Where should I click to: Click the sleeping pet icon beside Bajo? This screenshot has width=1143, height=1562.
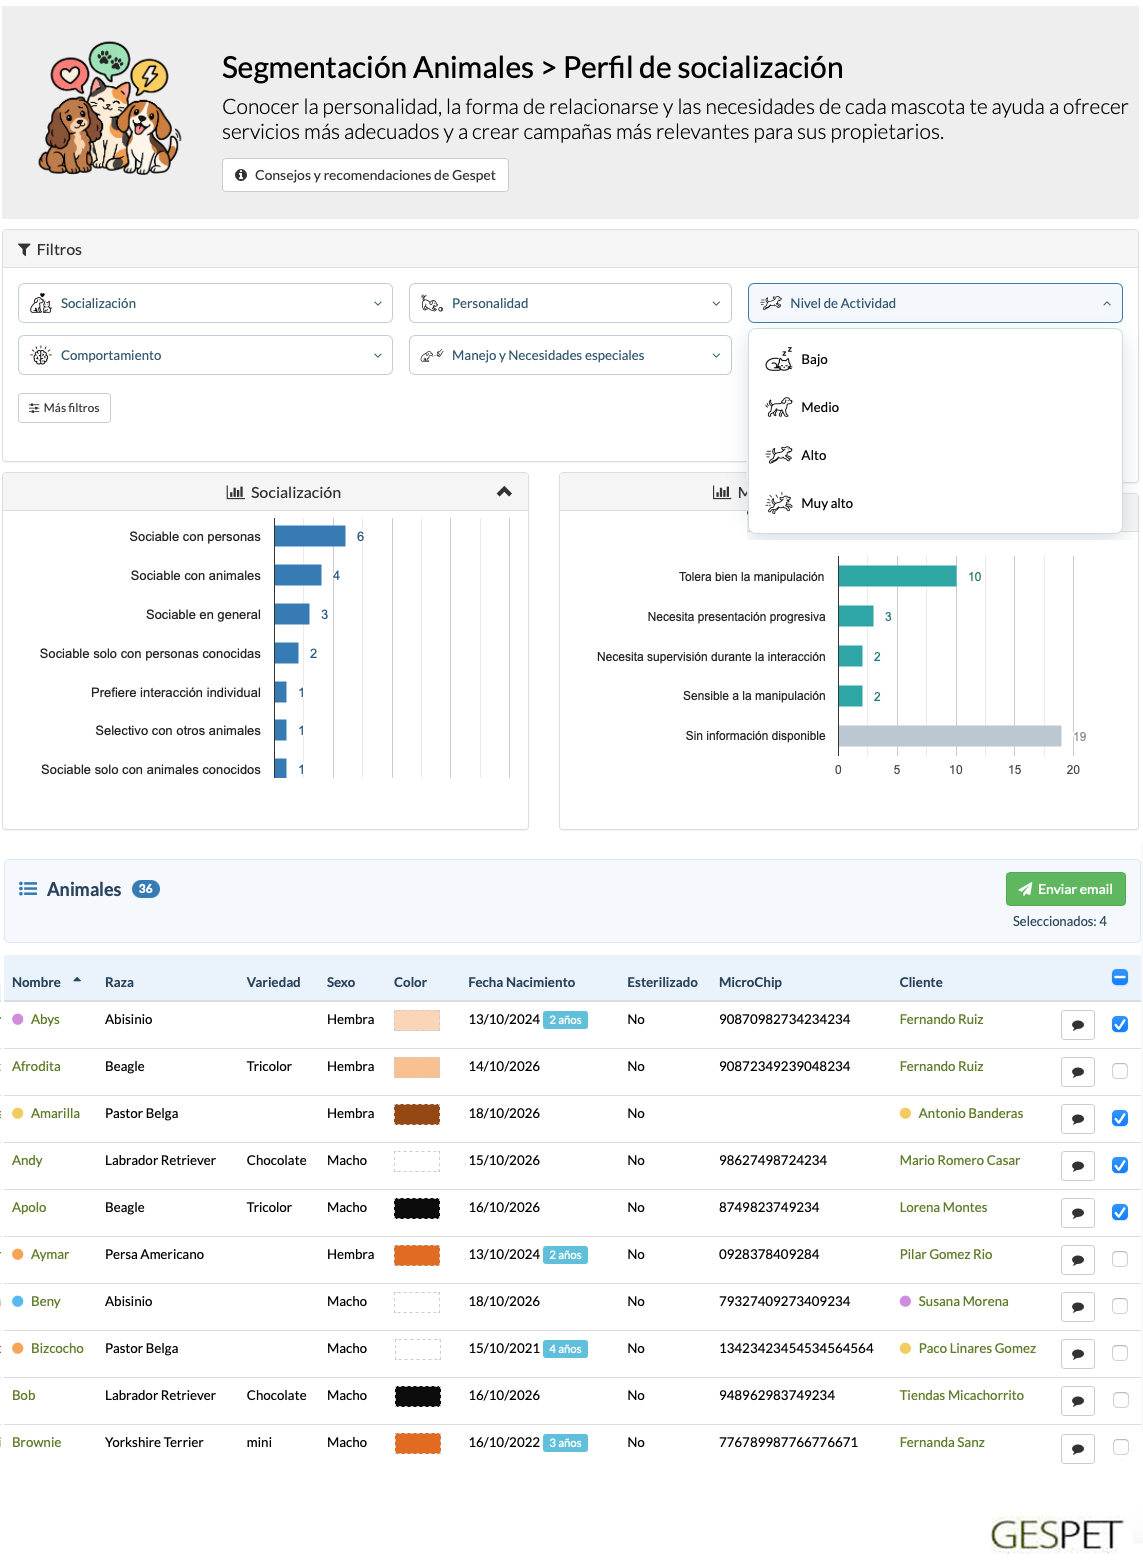point(779,359)
